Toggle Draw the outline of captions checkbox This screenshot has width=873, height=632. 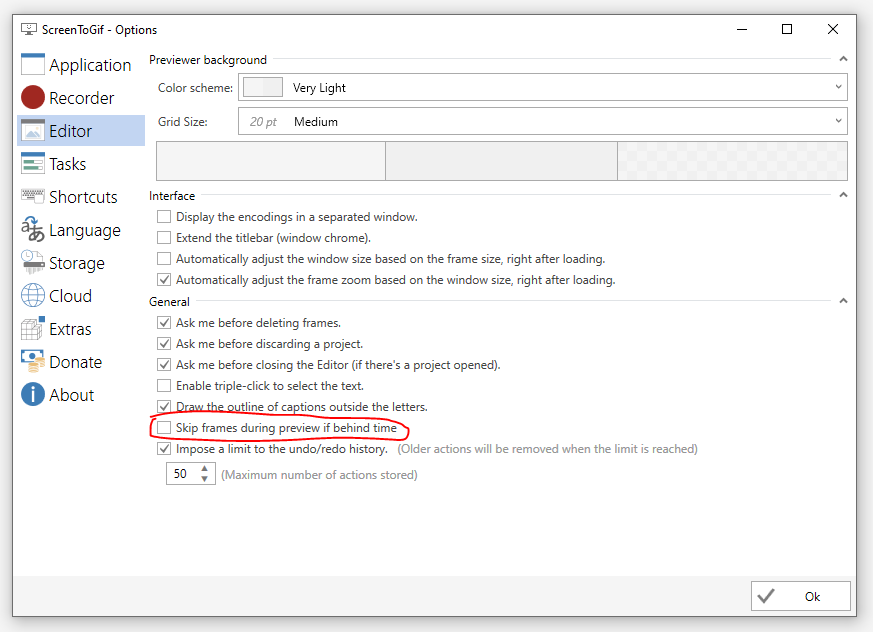click(164, 406)
